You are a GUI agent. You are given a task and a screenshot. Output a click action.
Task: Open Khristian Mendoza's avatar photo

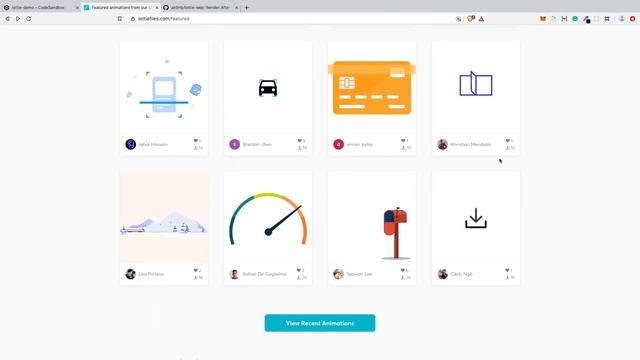coord(442,144)
